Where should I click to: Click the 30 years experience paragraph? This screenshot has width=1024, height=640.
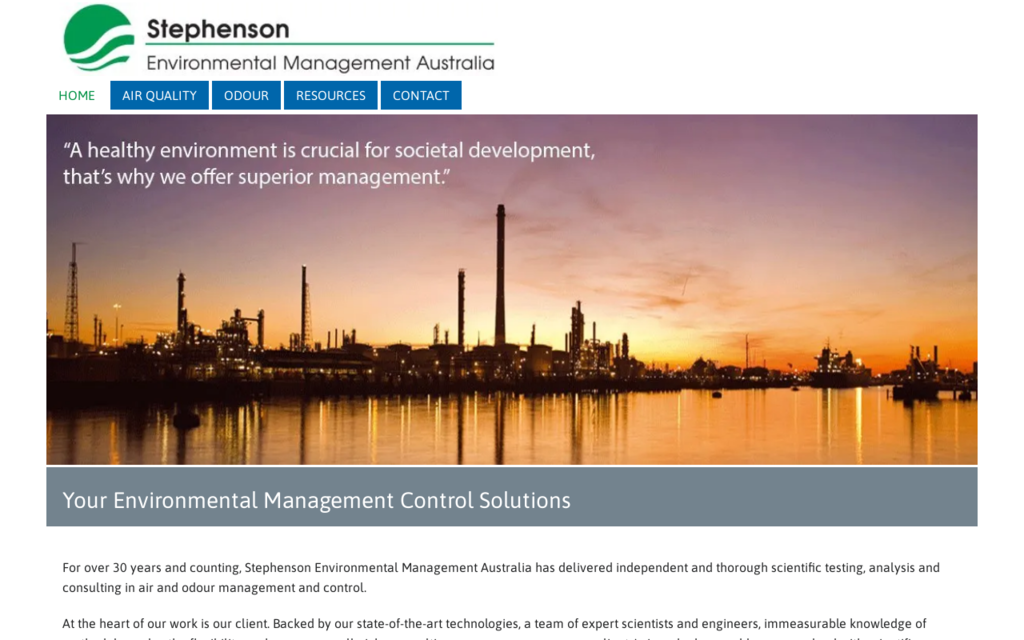click(x=500, y=576)
